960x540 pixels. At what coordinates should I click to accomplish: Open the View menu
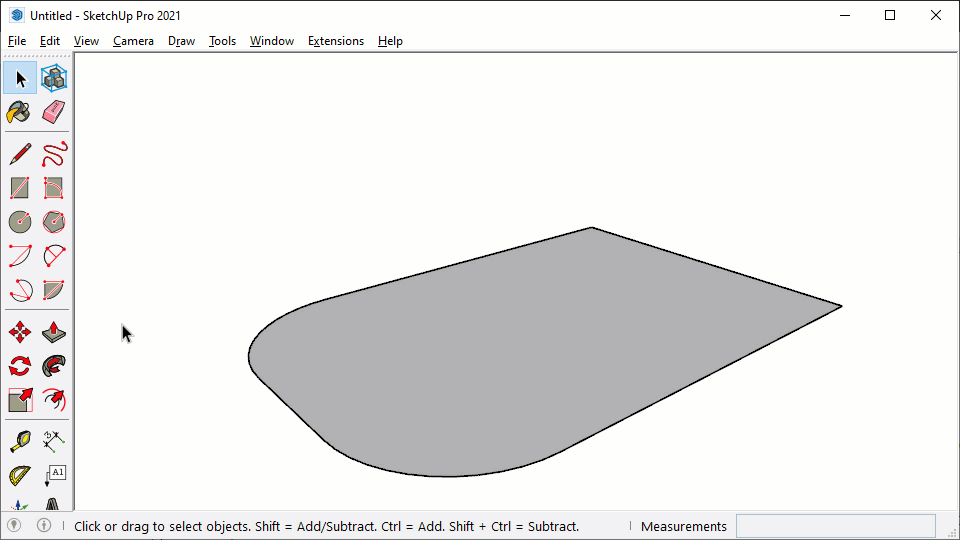coord(86,41)
